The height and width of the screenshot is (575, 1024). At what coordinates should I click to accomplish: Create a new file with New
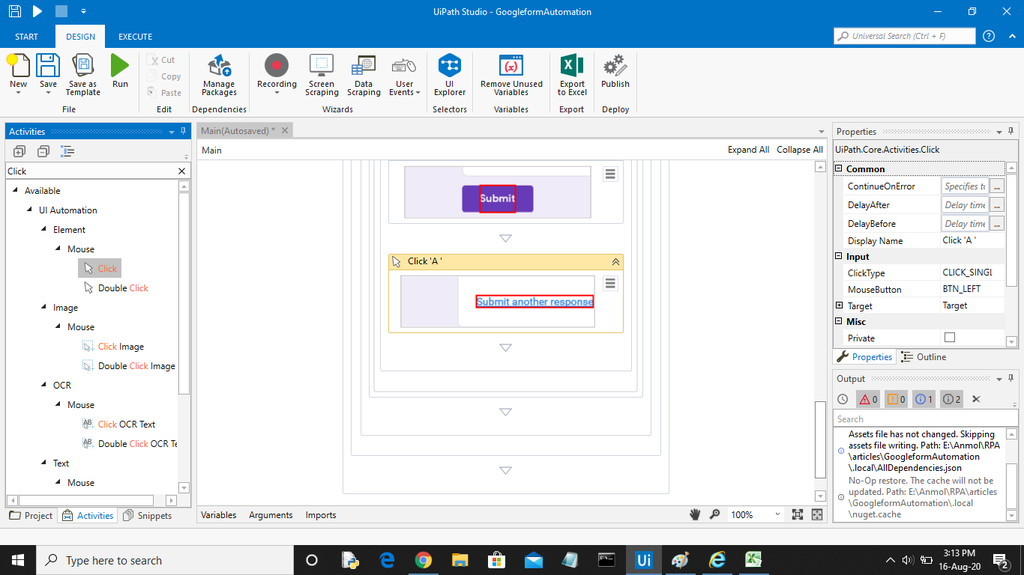pyautogui.click(x=18, y=72)
